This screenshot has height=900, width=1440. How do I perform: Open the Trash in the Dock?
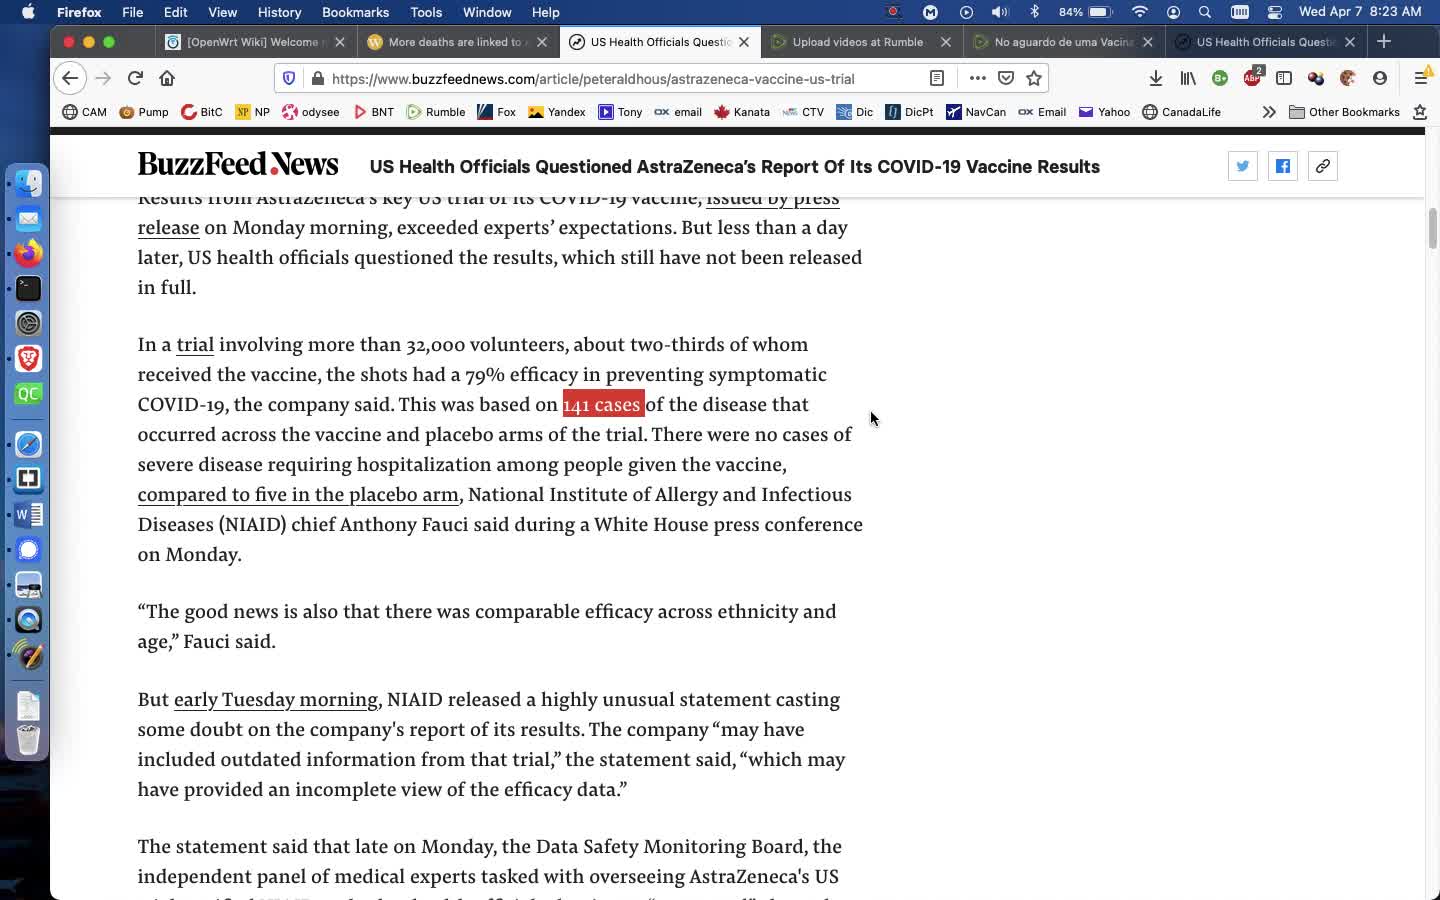[x=28, y=740]
